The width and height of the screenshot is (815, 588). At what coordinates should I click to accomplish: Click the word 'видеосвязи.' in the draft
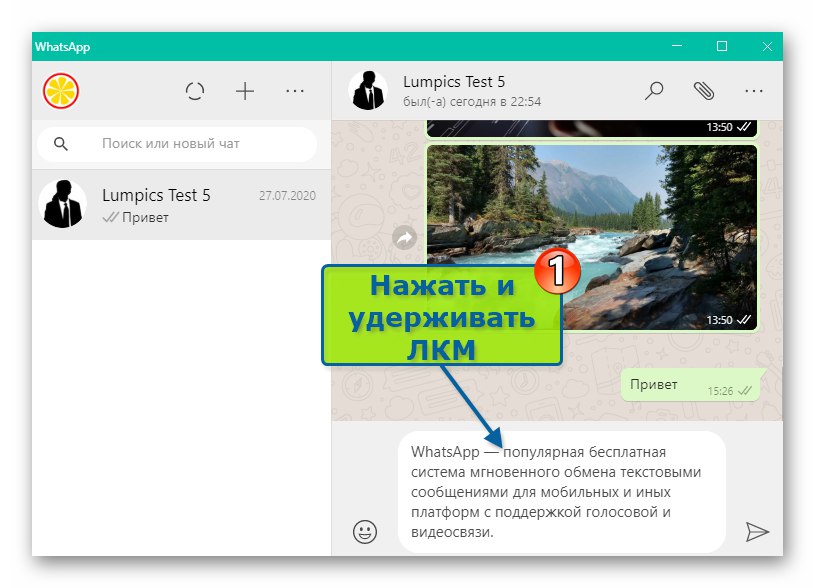(x=452, y=532)
